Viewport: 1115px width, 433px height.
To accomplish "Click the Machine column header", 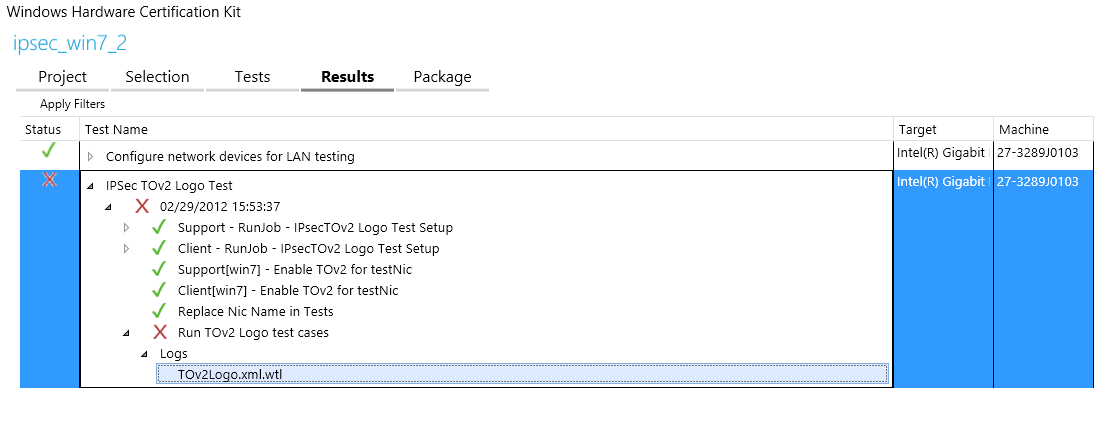I will [x=1023, y=129].
